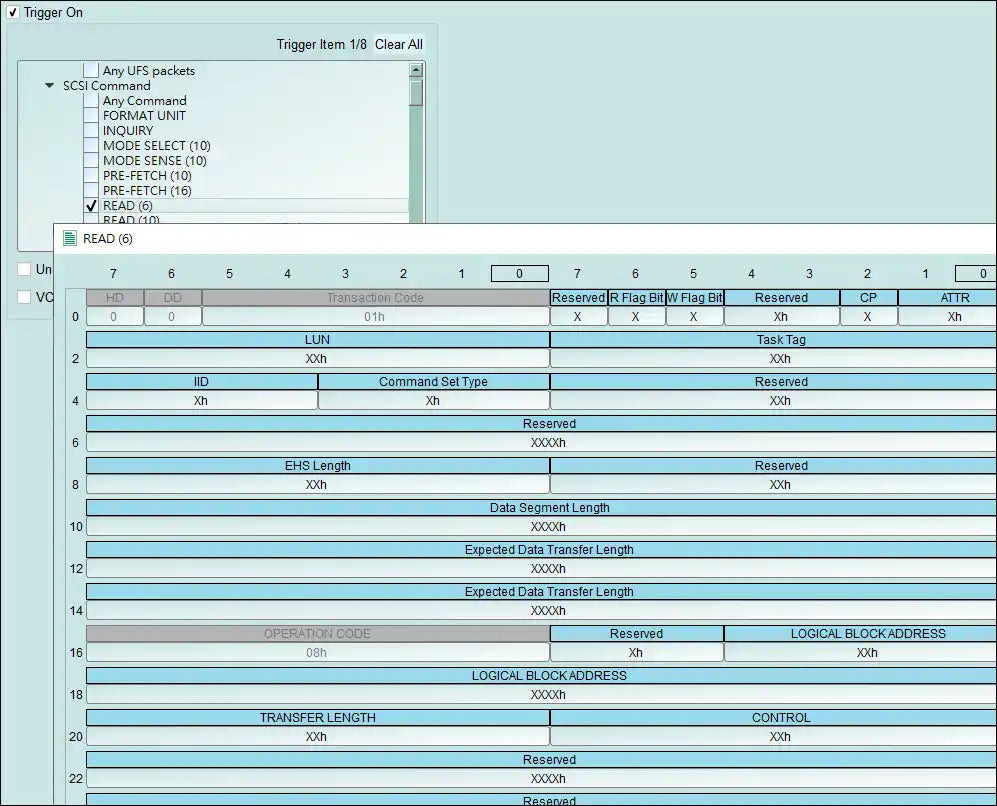Viewport: 997px width, 806px height.
Task: Tick the checkbox labeled VC
Action: [24, 297]
